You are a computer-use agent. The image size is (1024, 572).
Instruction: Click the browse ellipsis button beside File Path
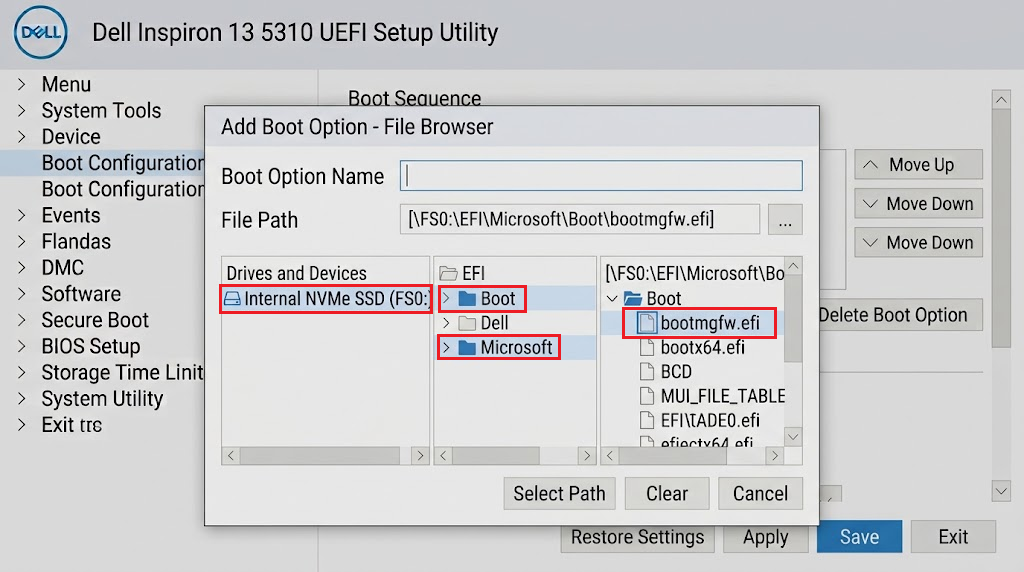(x=785, y=219)
